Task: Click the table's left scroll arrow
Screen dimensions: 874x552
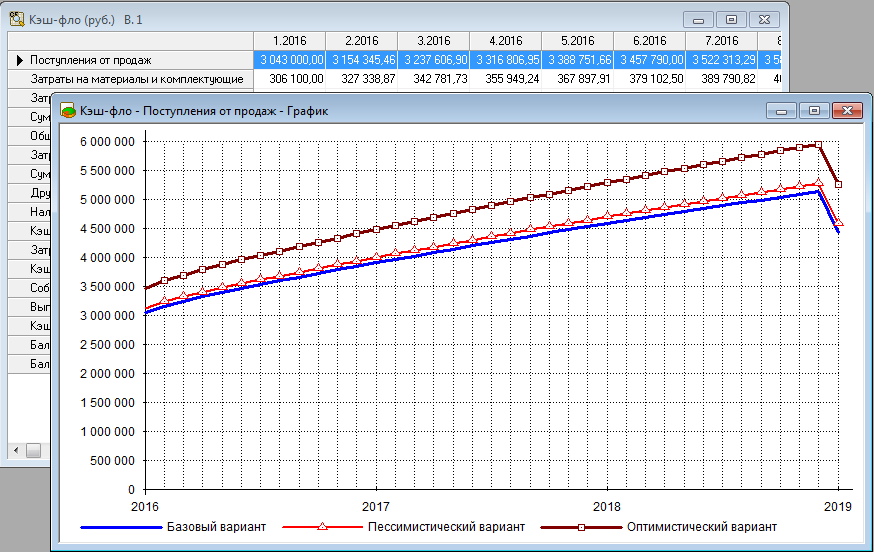Action: 16,450
